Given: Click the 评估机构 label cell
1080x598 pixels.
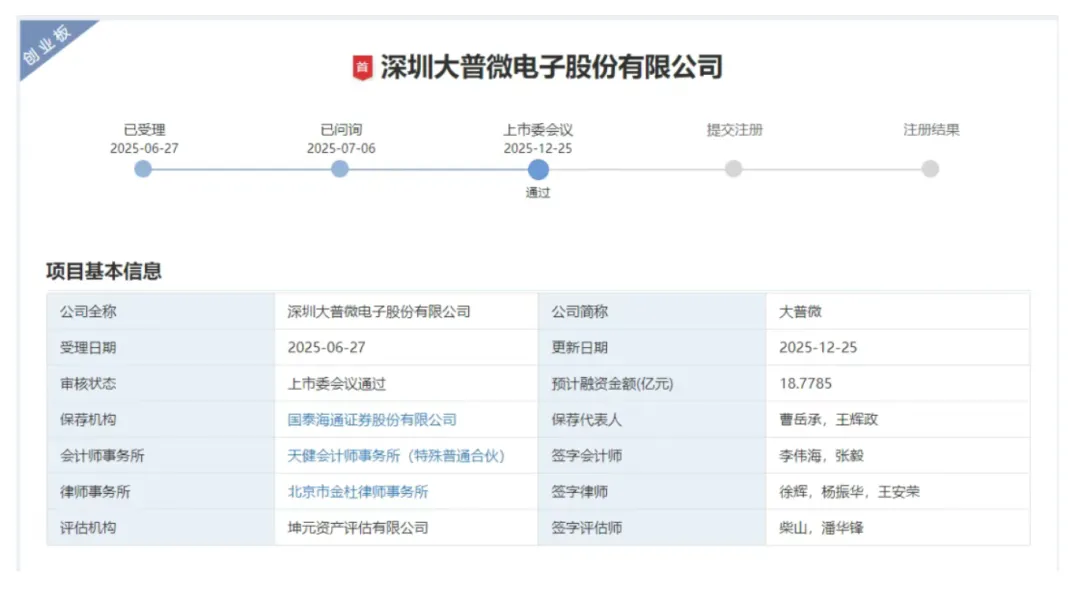Looking at the screenshot, I should tap(160, 528).
